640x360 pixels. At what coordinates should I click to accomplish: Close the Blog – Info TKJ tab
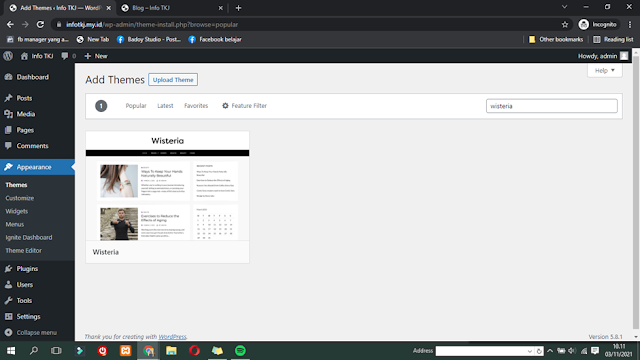220,8
